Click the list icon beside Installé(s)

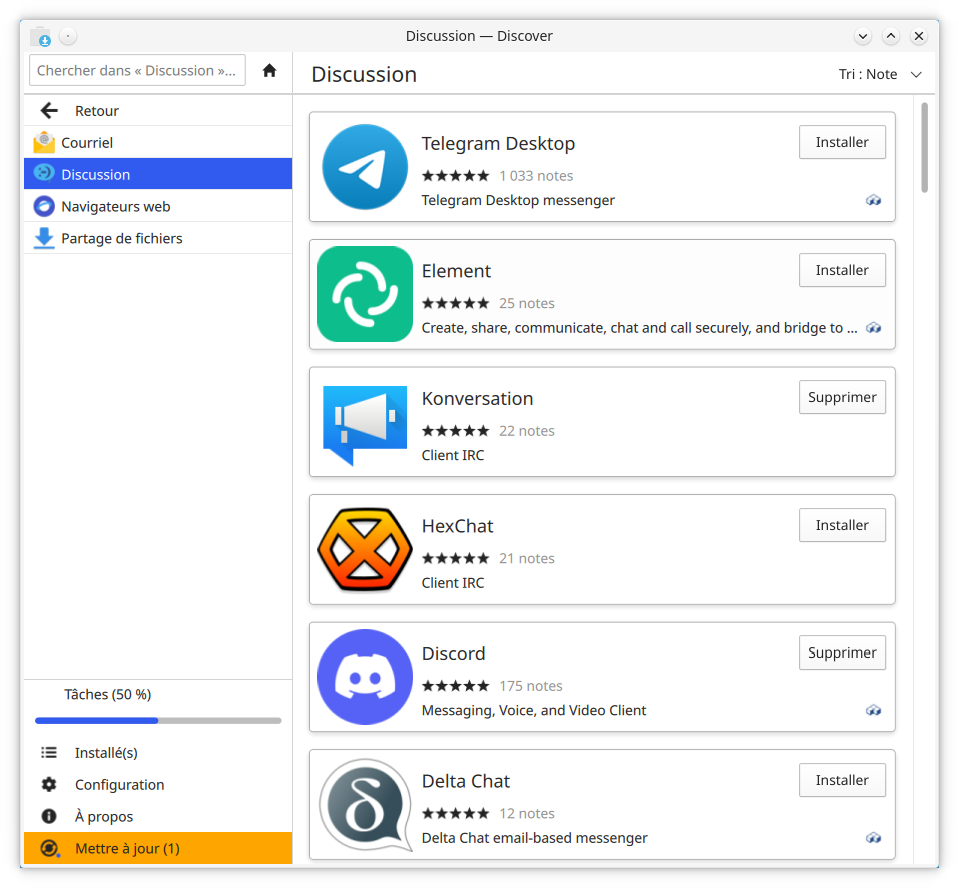(49, 753)
